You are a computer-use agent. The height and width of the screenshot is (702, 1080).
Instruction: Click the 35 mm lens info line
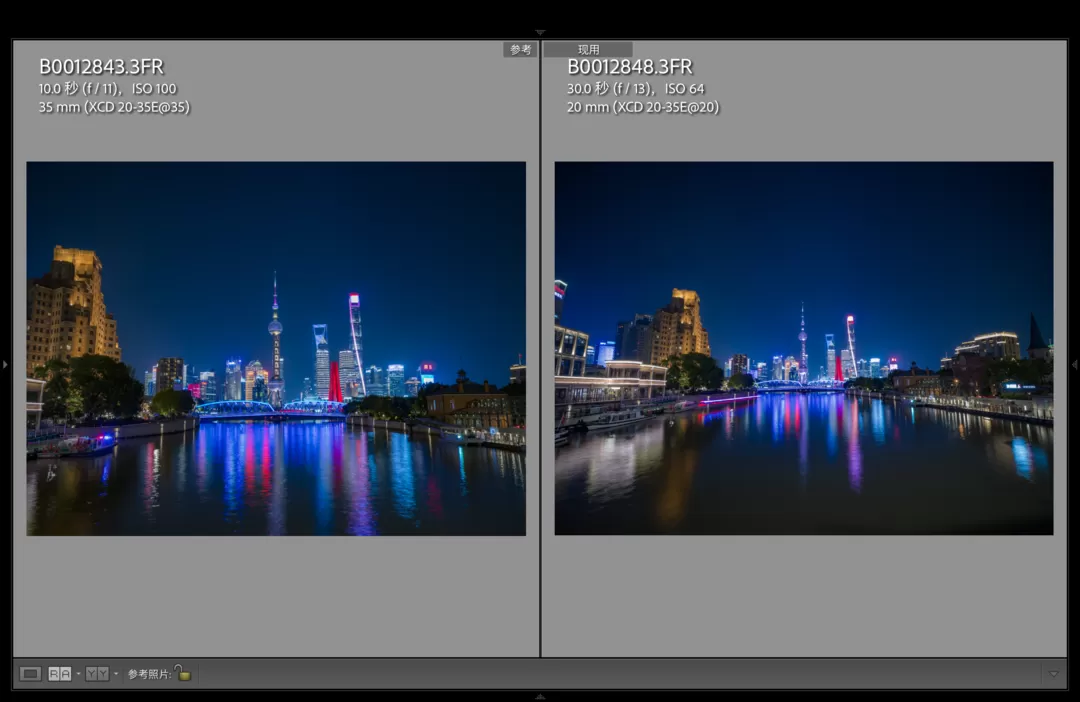coord(114,107)
